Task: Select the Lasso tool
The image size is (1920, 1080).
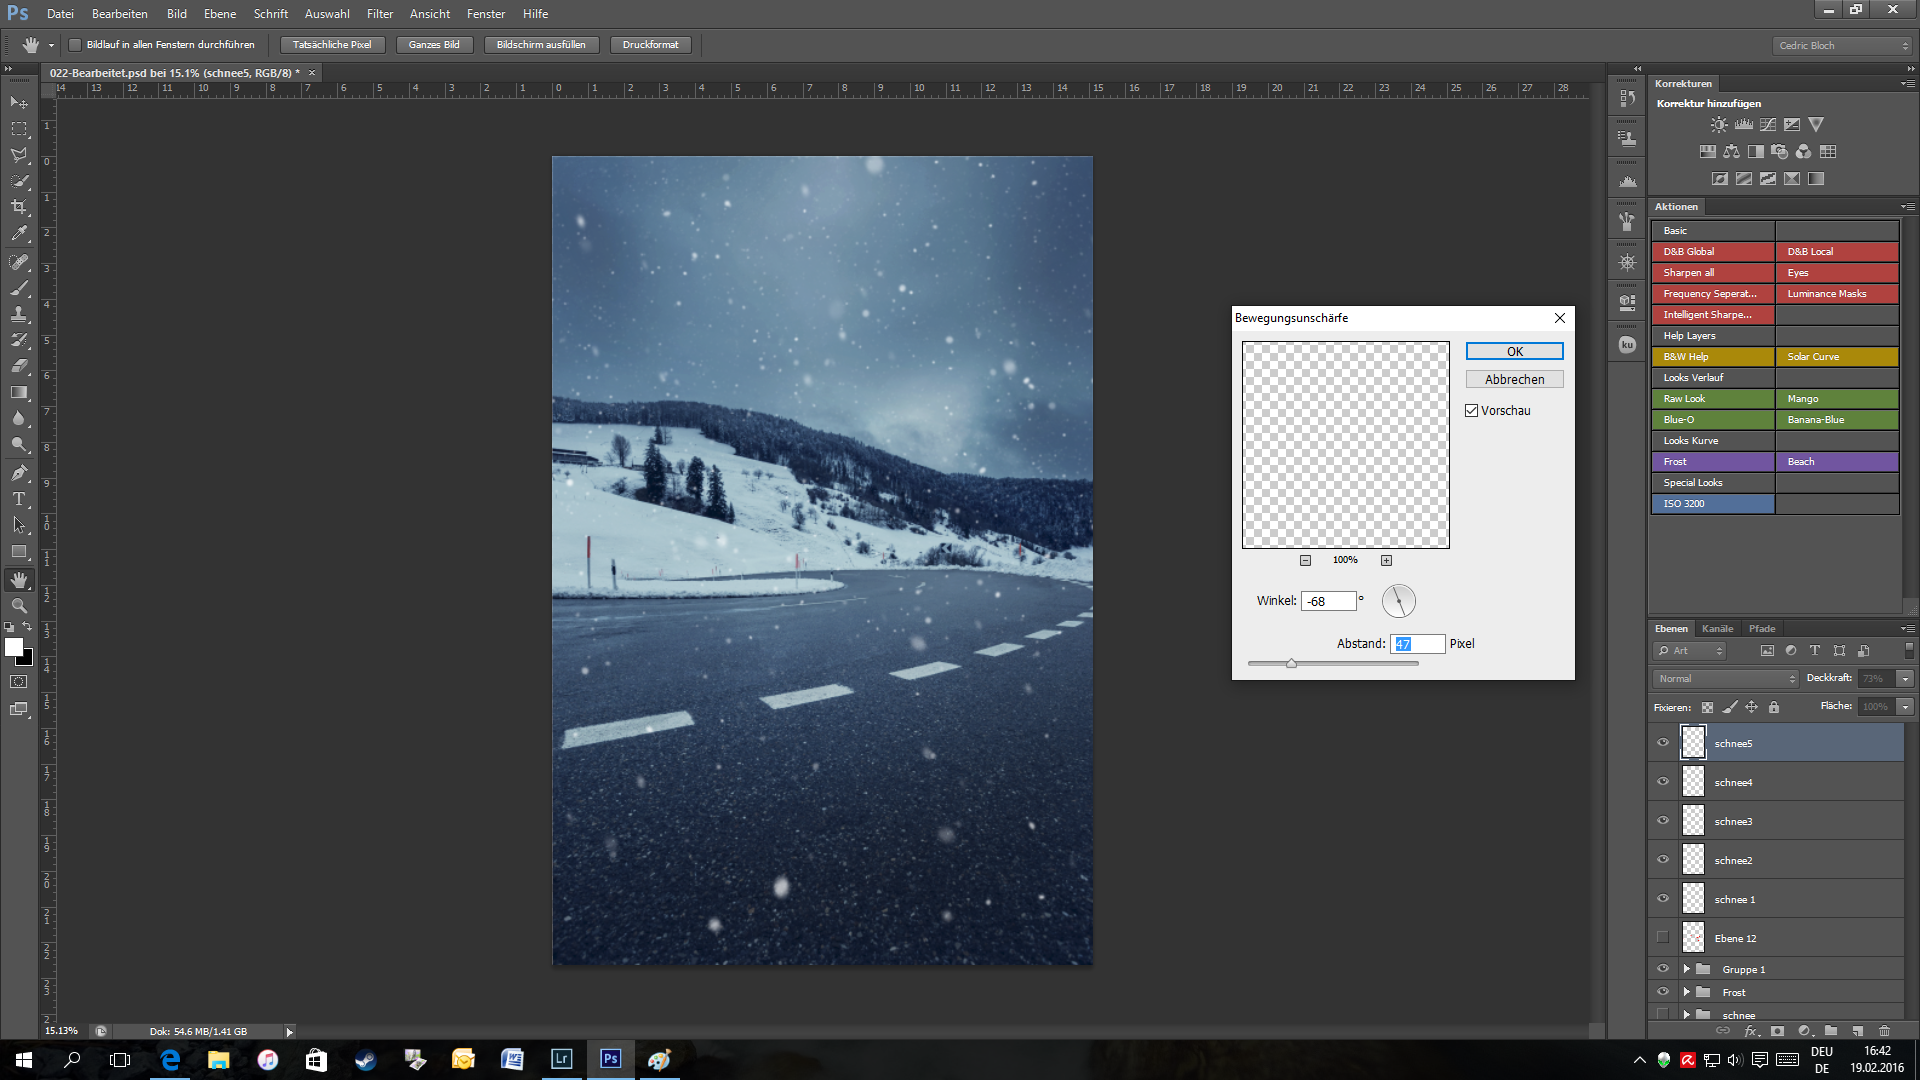Action: point(19,155)
